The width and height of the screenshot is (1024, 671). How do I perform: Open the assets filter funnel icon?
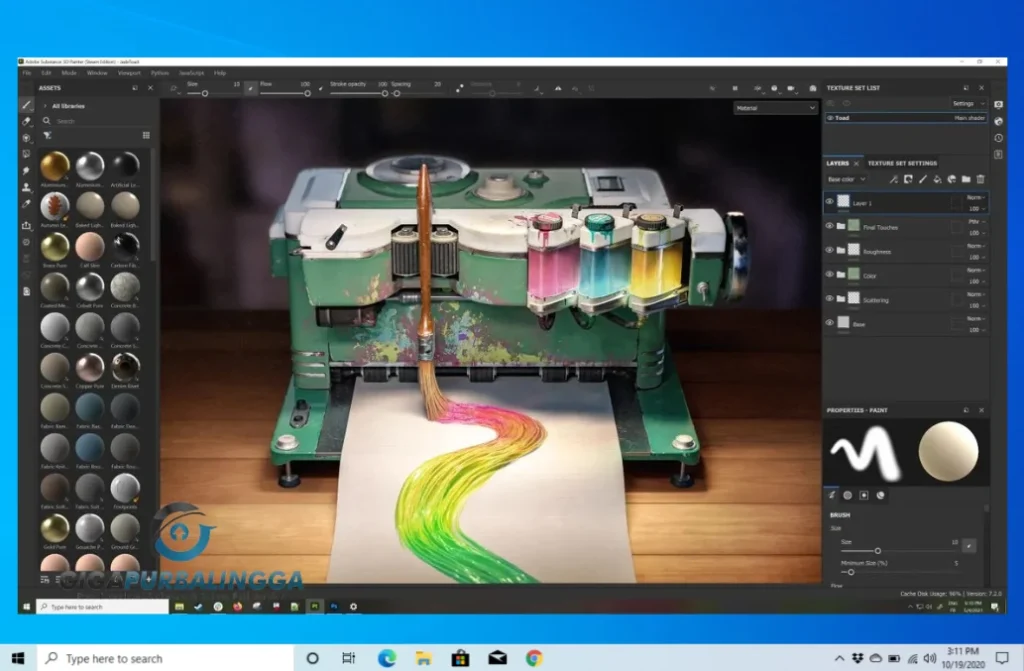pos(47,135)
